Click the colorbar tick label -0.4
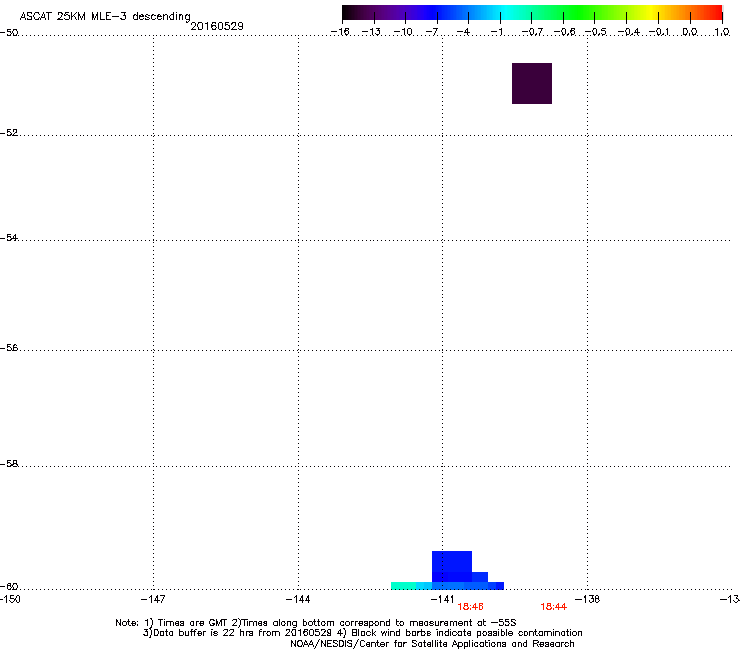The image size is (740, 650). coord(629,32)
